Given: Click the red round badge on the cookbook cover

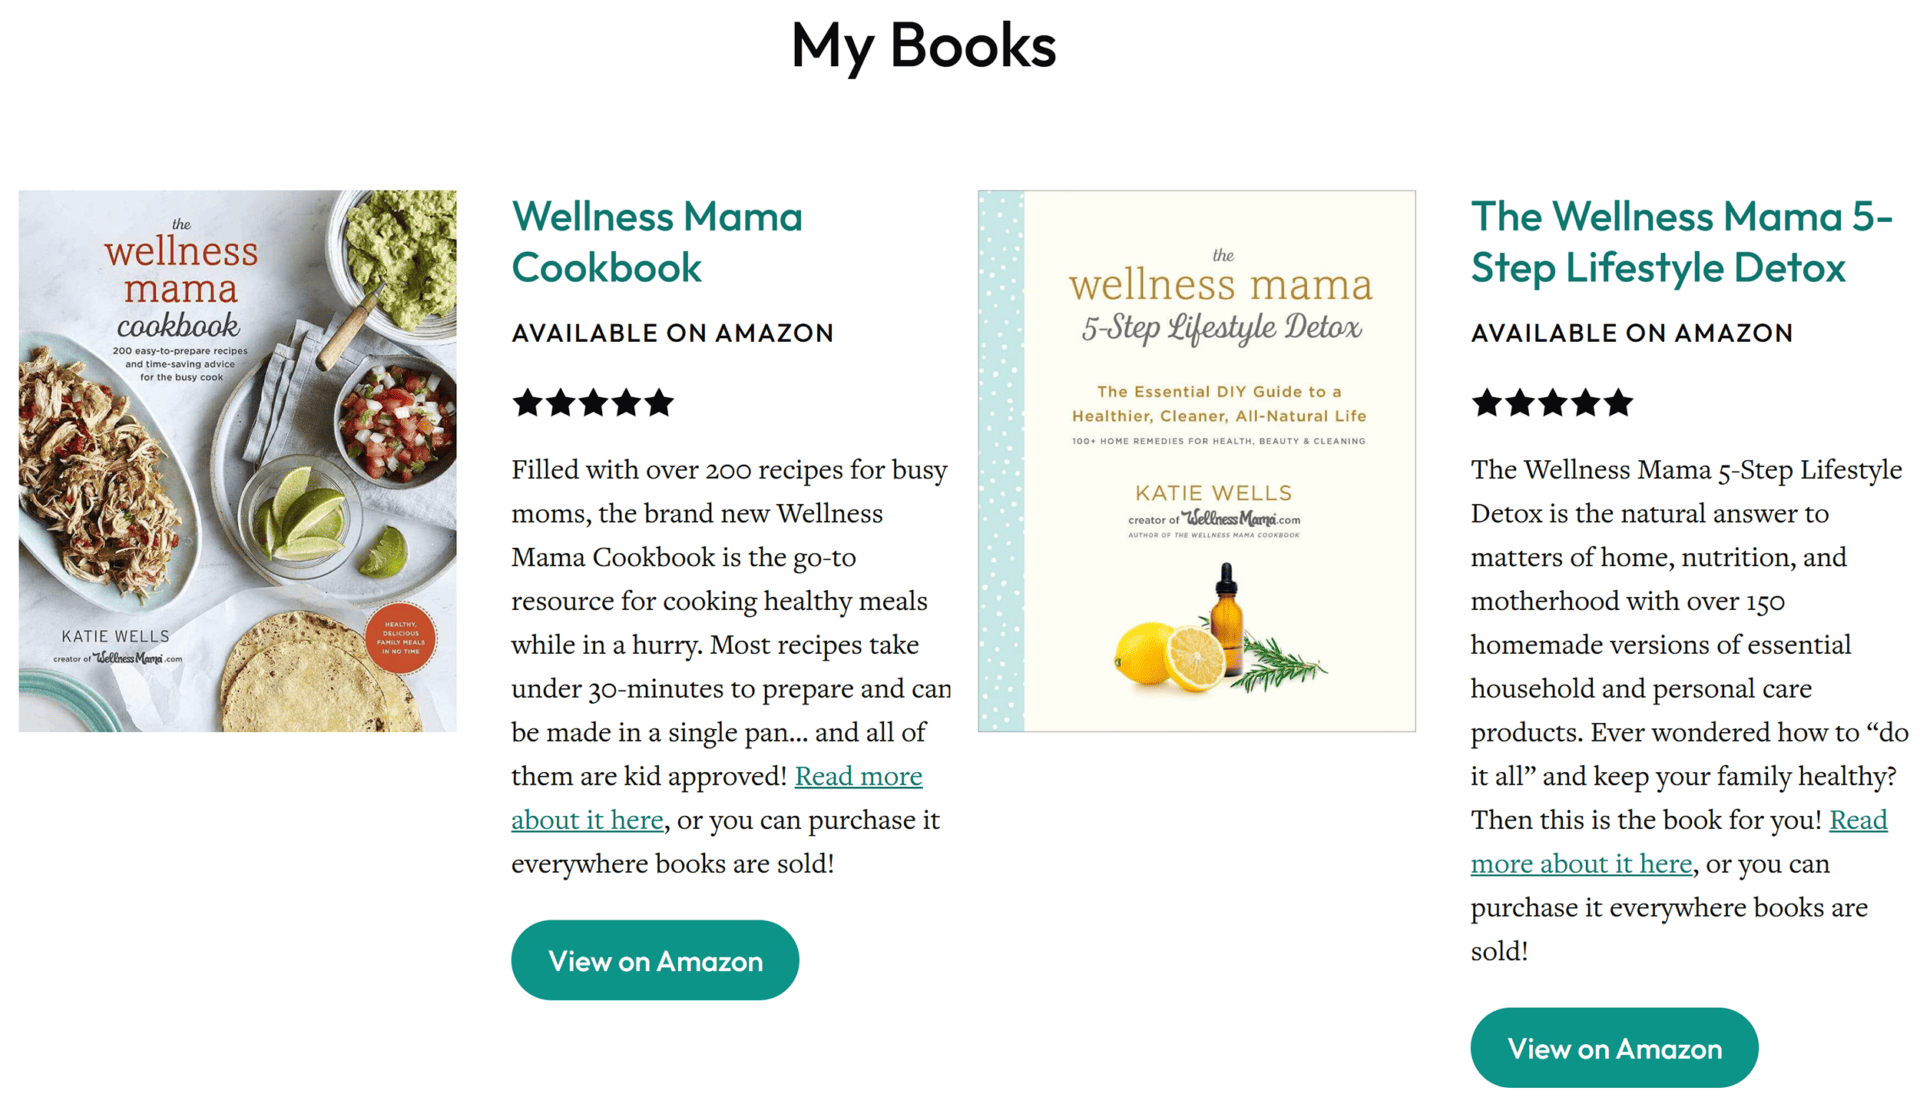Looking at the screenshot, I should 401,638.
